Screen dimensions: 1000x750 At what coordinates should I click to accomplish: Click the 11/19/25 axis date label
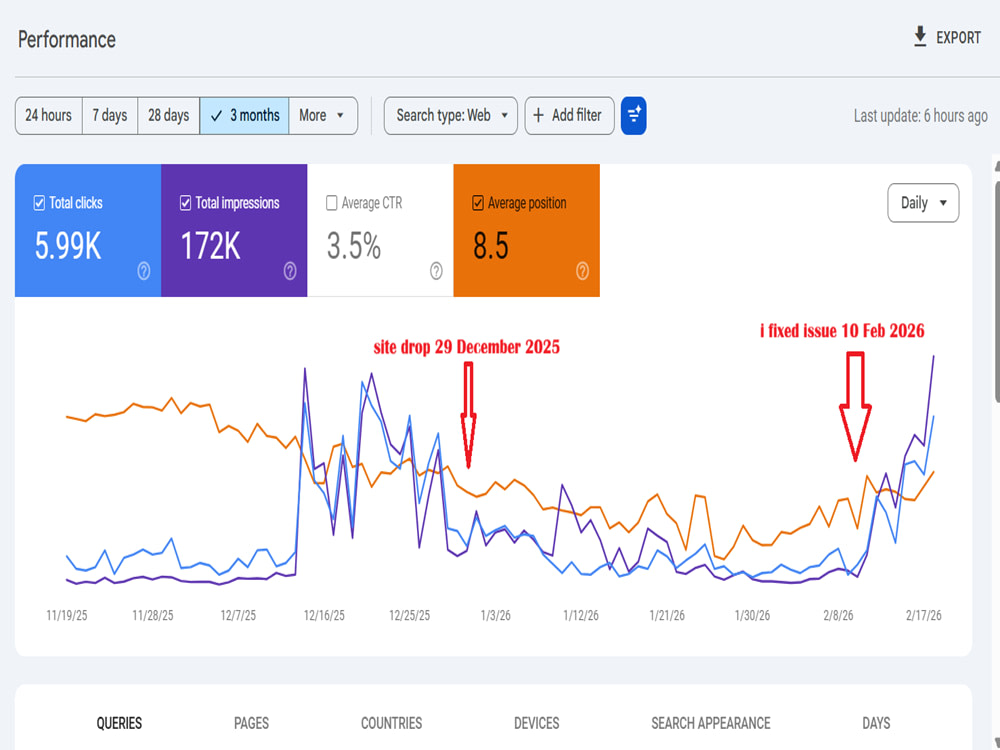67,615
